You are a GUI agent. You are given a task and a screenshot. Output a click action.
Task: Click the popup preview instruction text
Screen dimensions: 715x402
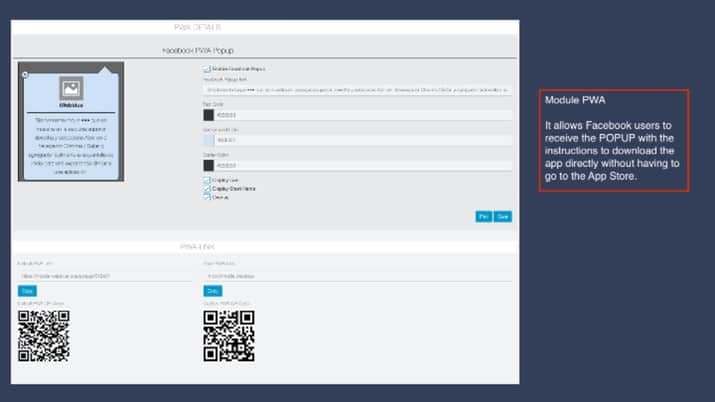tap(71, 146)
